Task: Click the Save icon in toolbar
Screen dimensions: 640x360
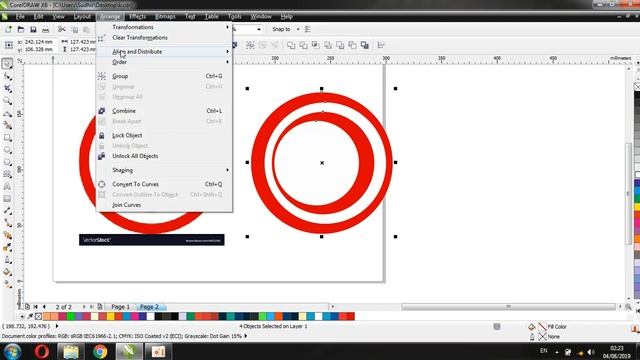Action: pos(33,29)
